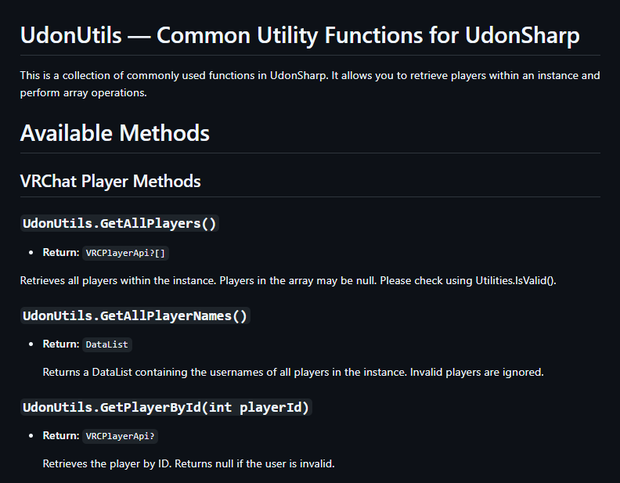Click the sentence 'Retrieves all players within the instance'
This screenshot has width=620, height=483.
pos(118,281)
